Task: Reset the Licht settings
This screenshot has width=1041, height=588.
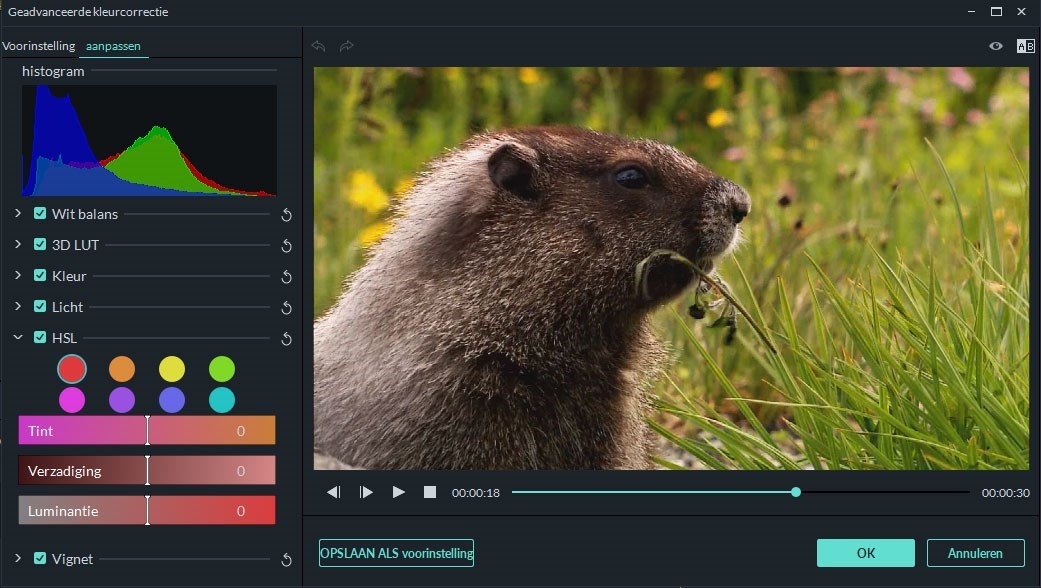Action: point(286,308)
